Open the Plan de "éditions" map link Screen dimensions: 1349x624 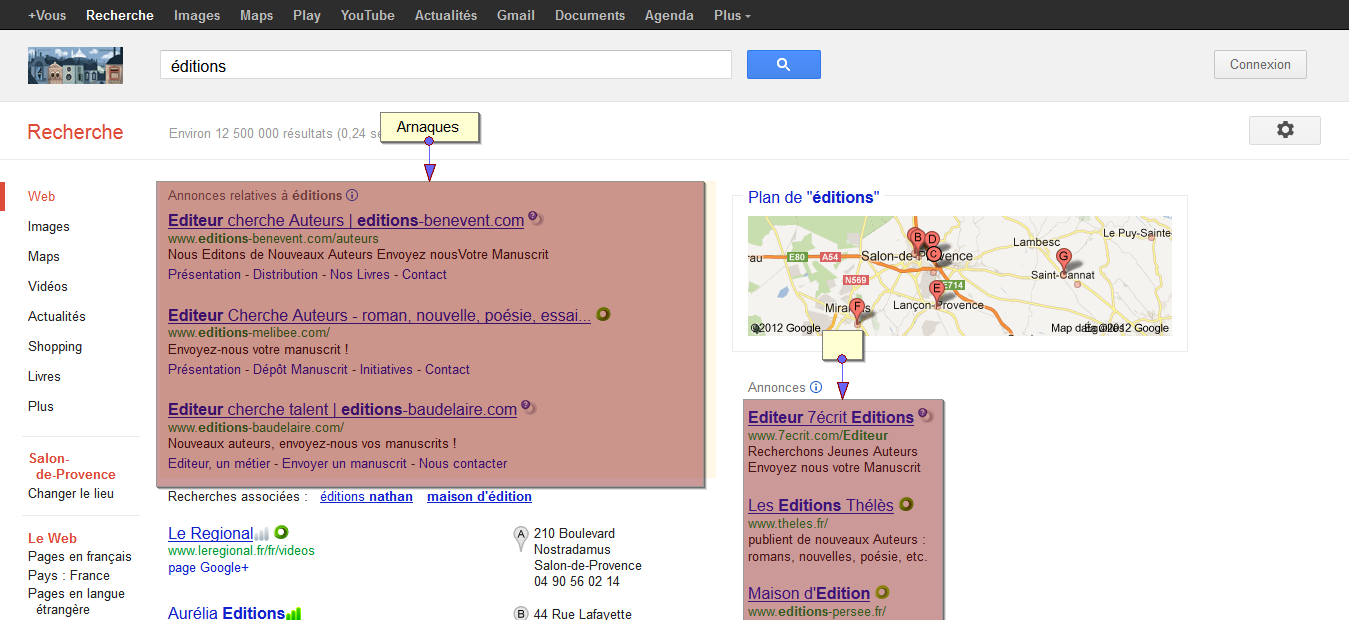point(814,198)
